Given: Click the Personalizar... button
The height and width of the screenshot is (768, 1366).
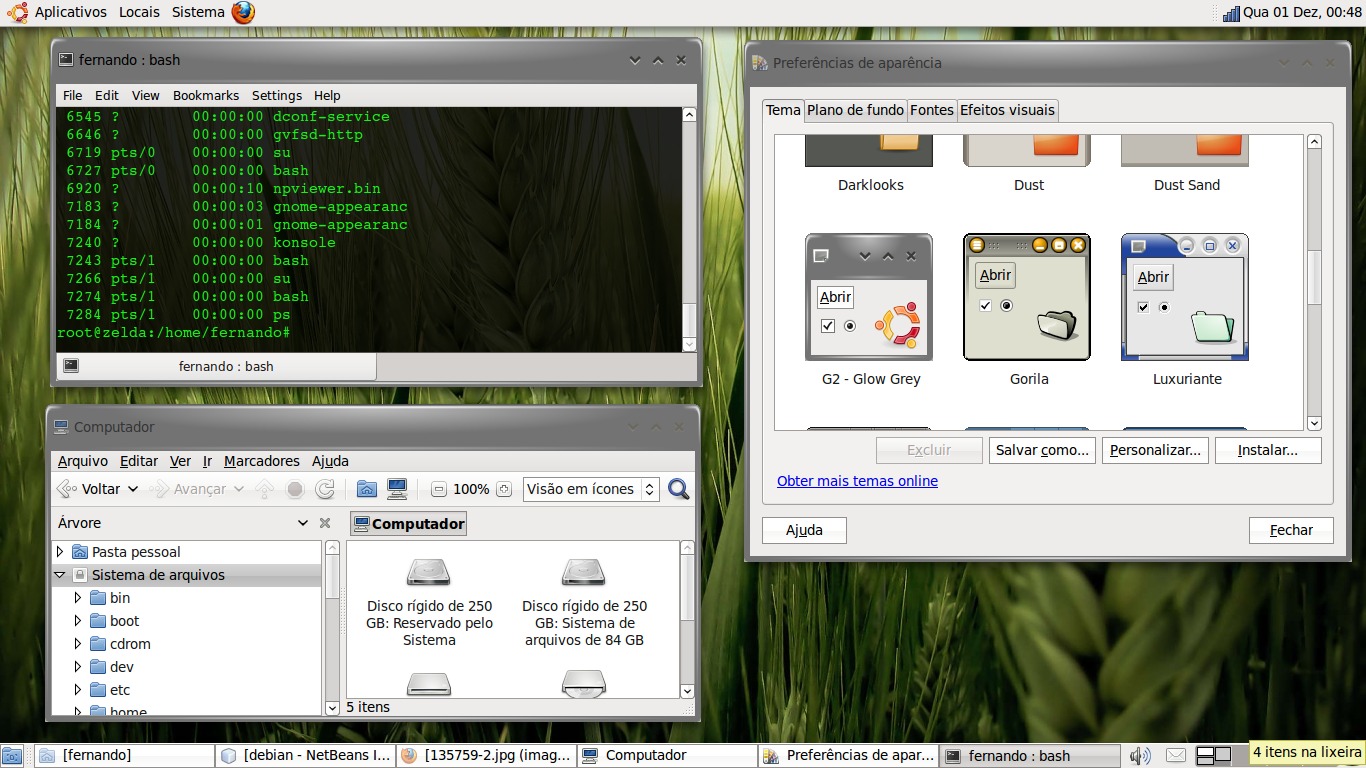Looking at the screenshot, I should [x=1155, y=450].
